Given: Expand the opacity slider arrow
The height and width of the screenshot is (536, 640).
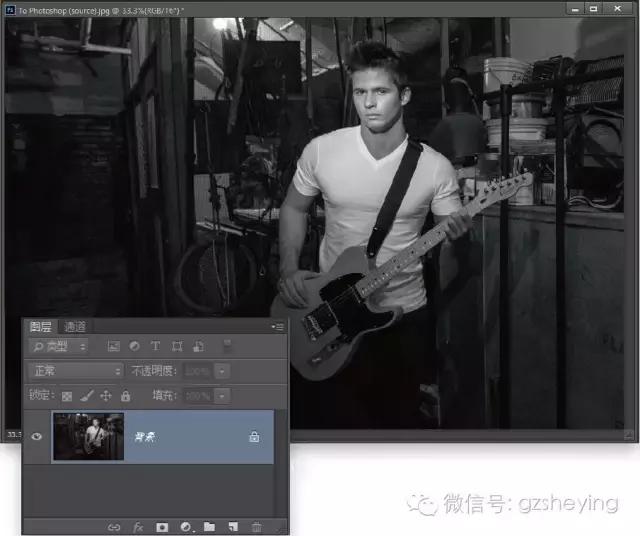Looking at the screenshot, I should point(222,371).
